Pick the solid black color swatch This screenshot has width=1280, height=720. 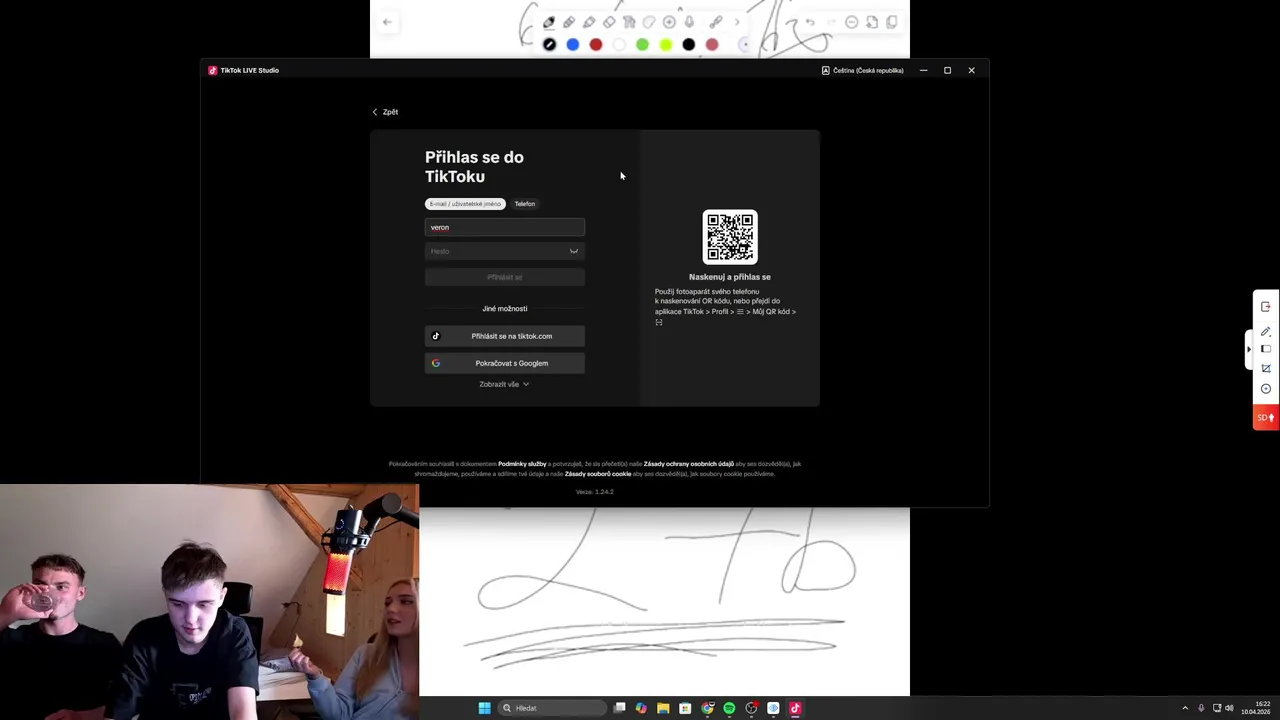(x=688, y=45)
